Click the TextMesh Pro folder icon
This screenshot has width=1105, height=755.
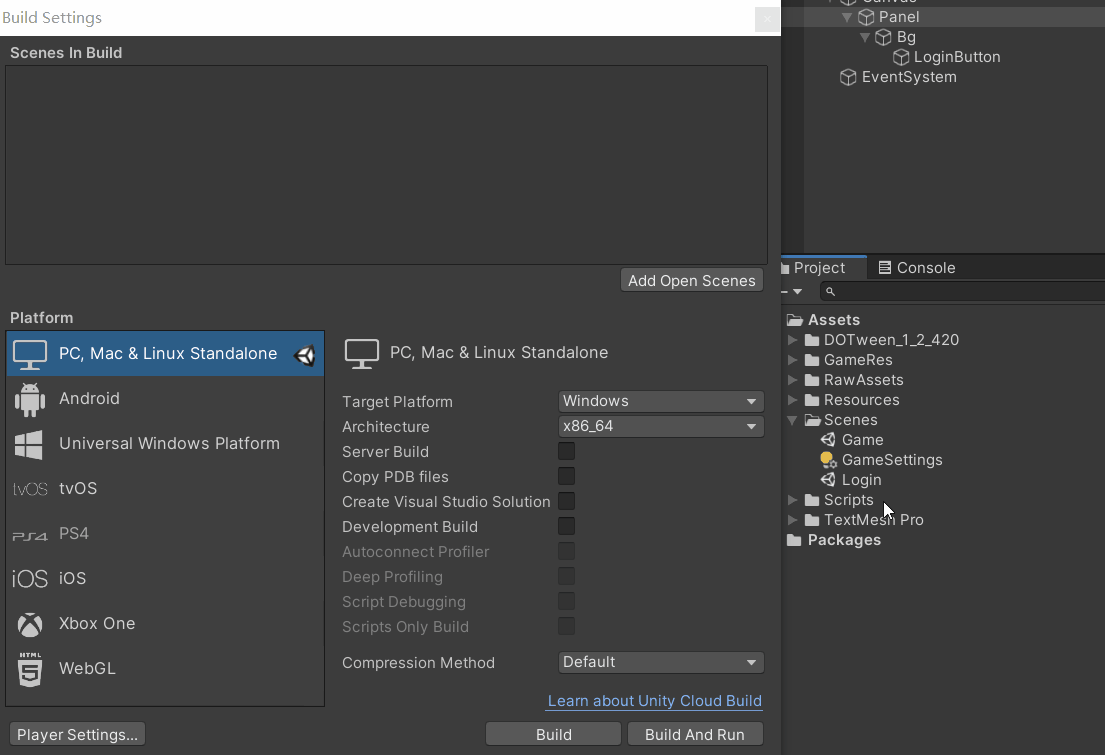[812, 520]
